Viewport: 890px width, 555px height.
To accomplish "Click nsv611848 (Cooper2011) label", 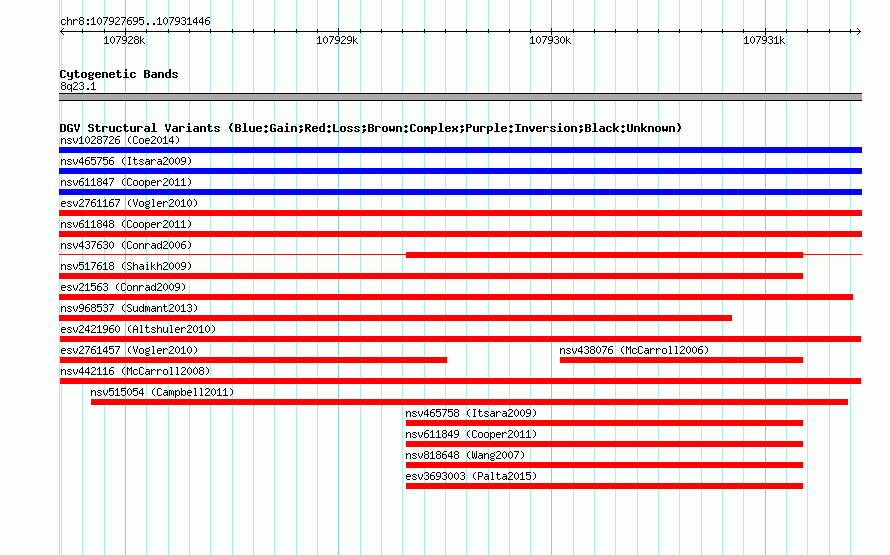I will coord(126,224).
